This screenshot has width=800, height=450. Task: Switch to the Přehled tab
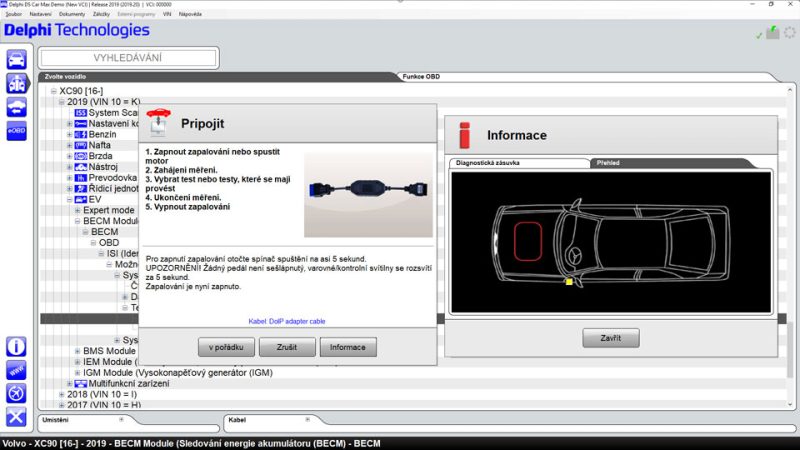(x=609, y=162)
